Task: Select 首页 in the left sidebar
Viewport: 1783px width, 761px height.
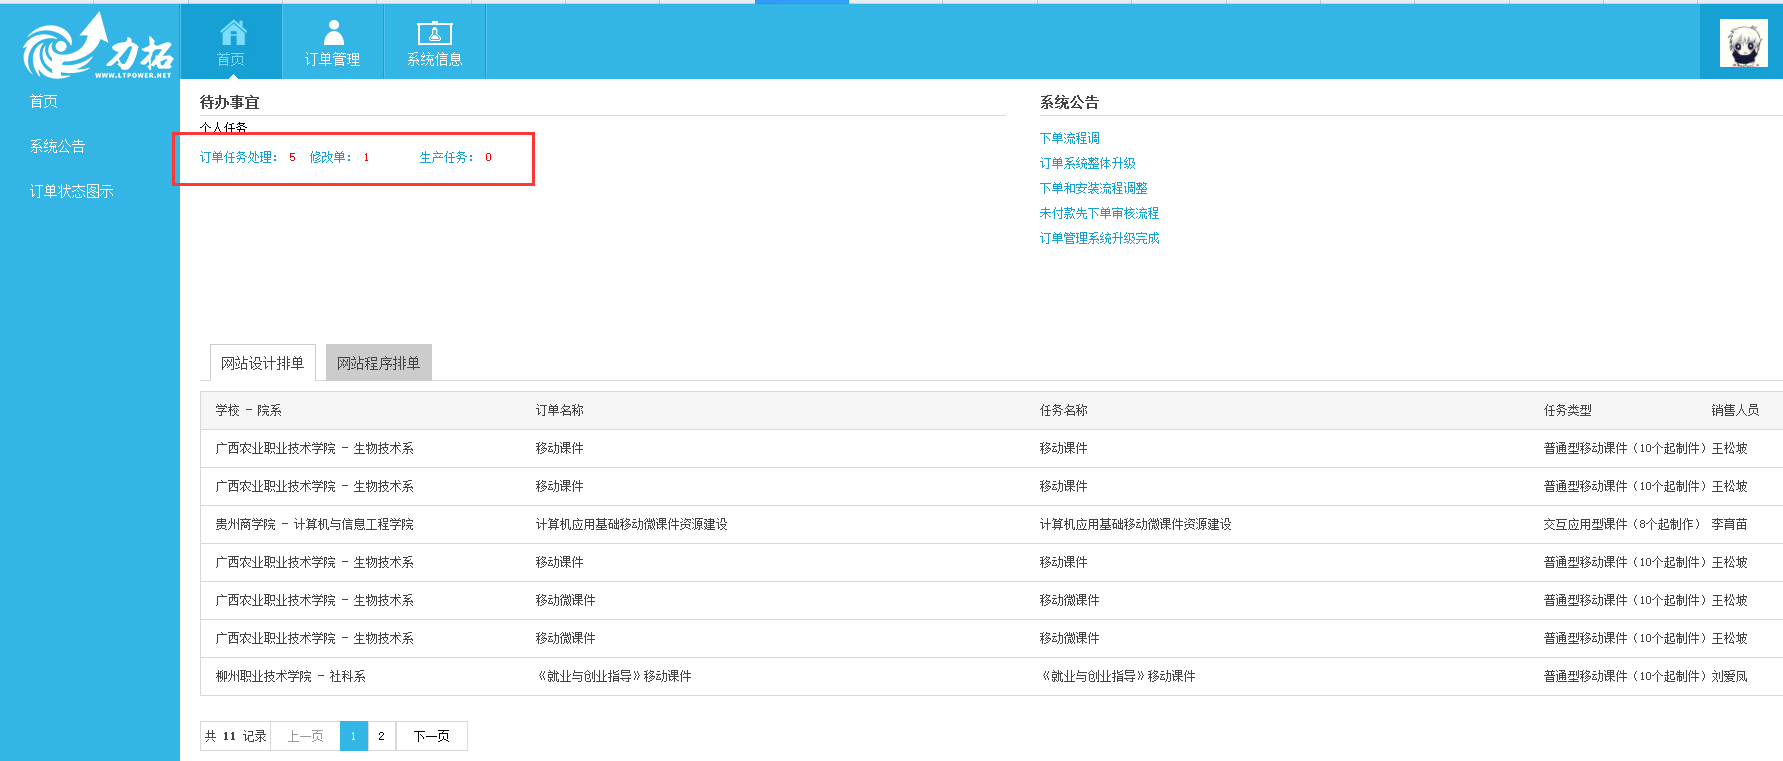Action: [44, 101]
